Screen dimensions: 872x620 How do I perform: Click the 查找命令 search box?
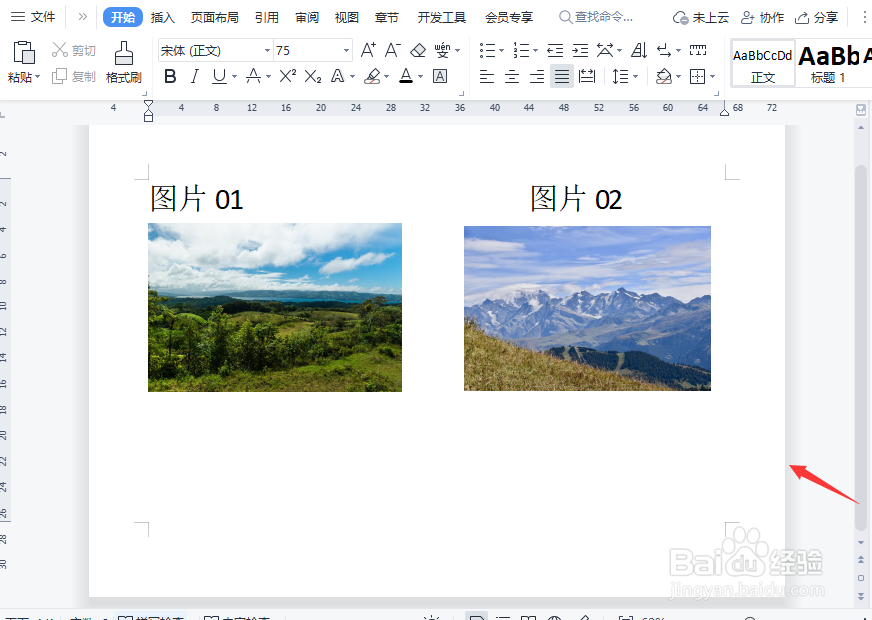pos(596,17)
